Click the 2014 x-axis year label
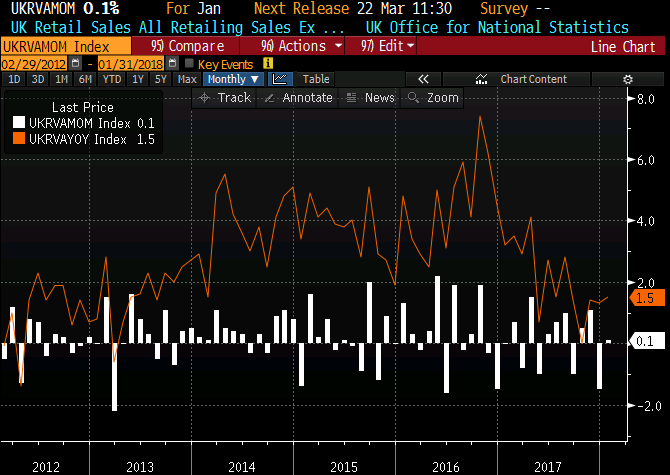The height and width of the screenshot is (475, 670). coord(241,467)
